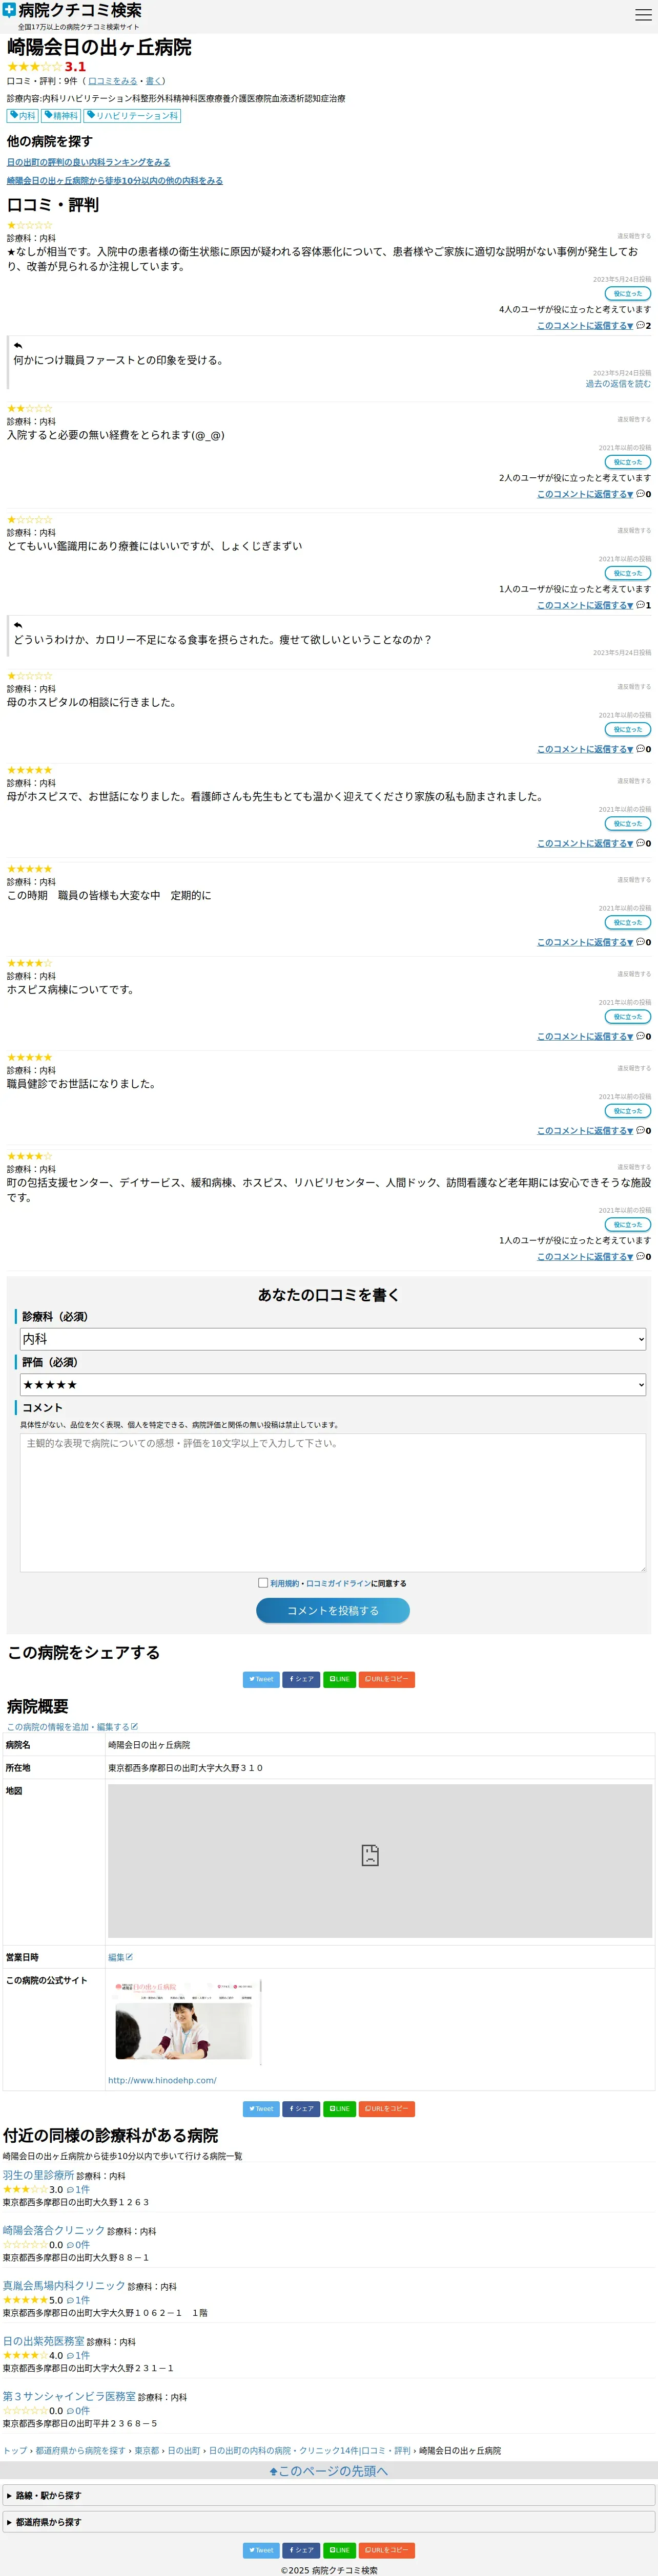Focus the review comment text area
Image resolution: width=658 pixels, height=2576 pixels.
tap(333, 1503)
